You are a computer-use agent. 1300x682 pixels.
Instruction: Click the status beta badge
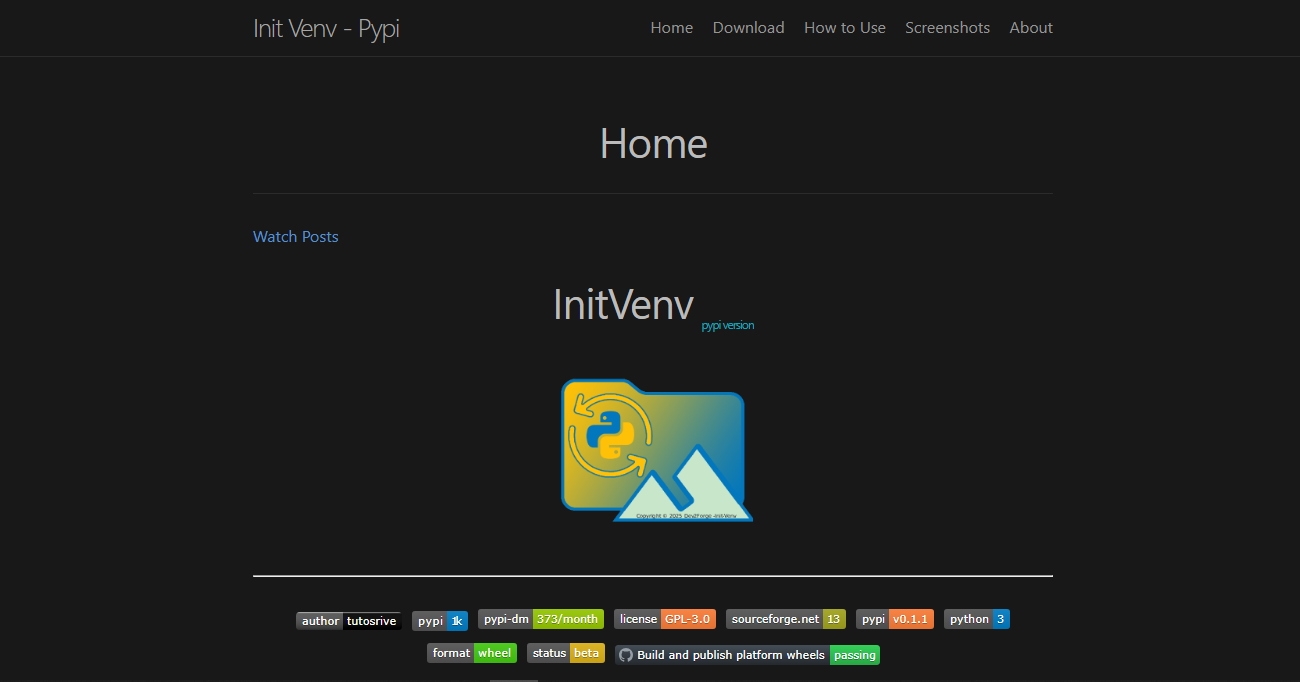tap(566, 653)
